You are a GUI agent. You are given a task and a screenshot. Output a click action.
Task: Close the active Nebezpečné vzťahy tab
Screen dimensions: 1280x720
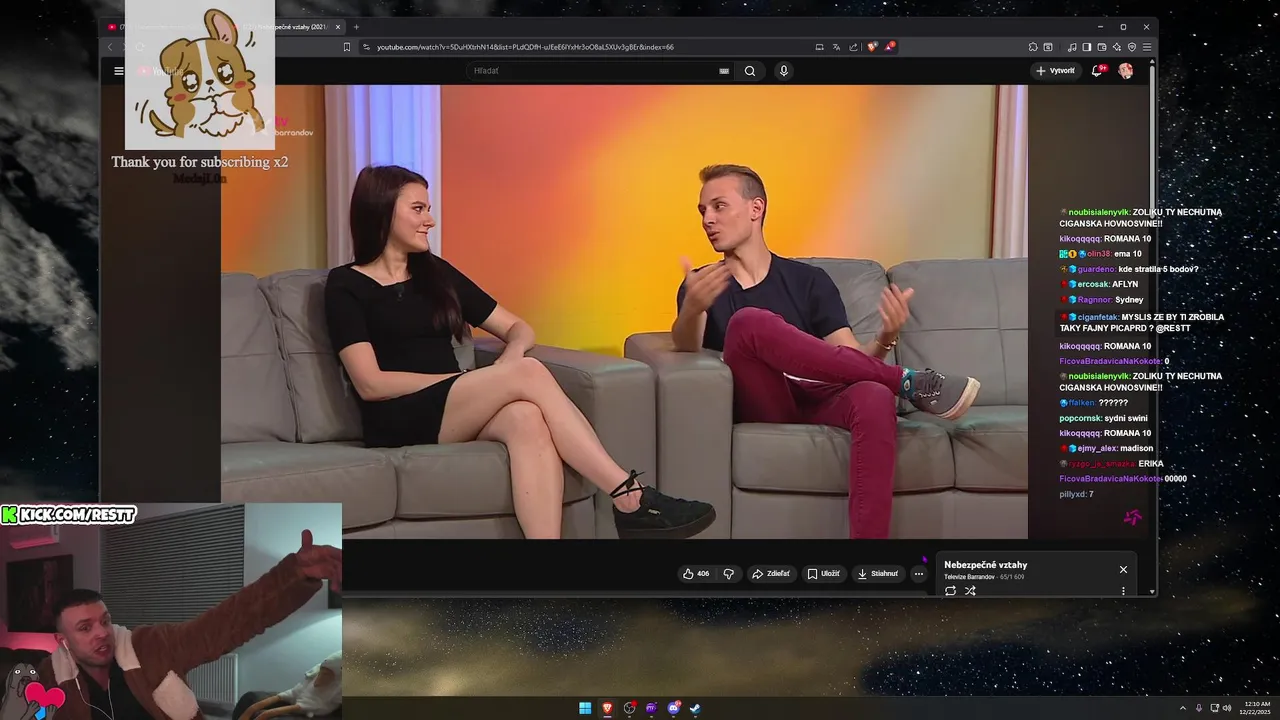tap(338, 27)
